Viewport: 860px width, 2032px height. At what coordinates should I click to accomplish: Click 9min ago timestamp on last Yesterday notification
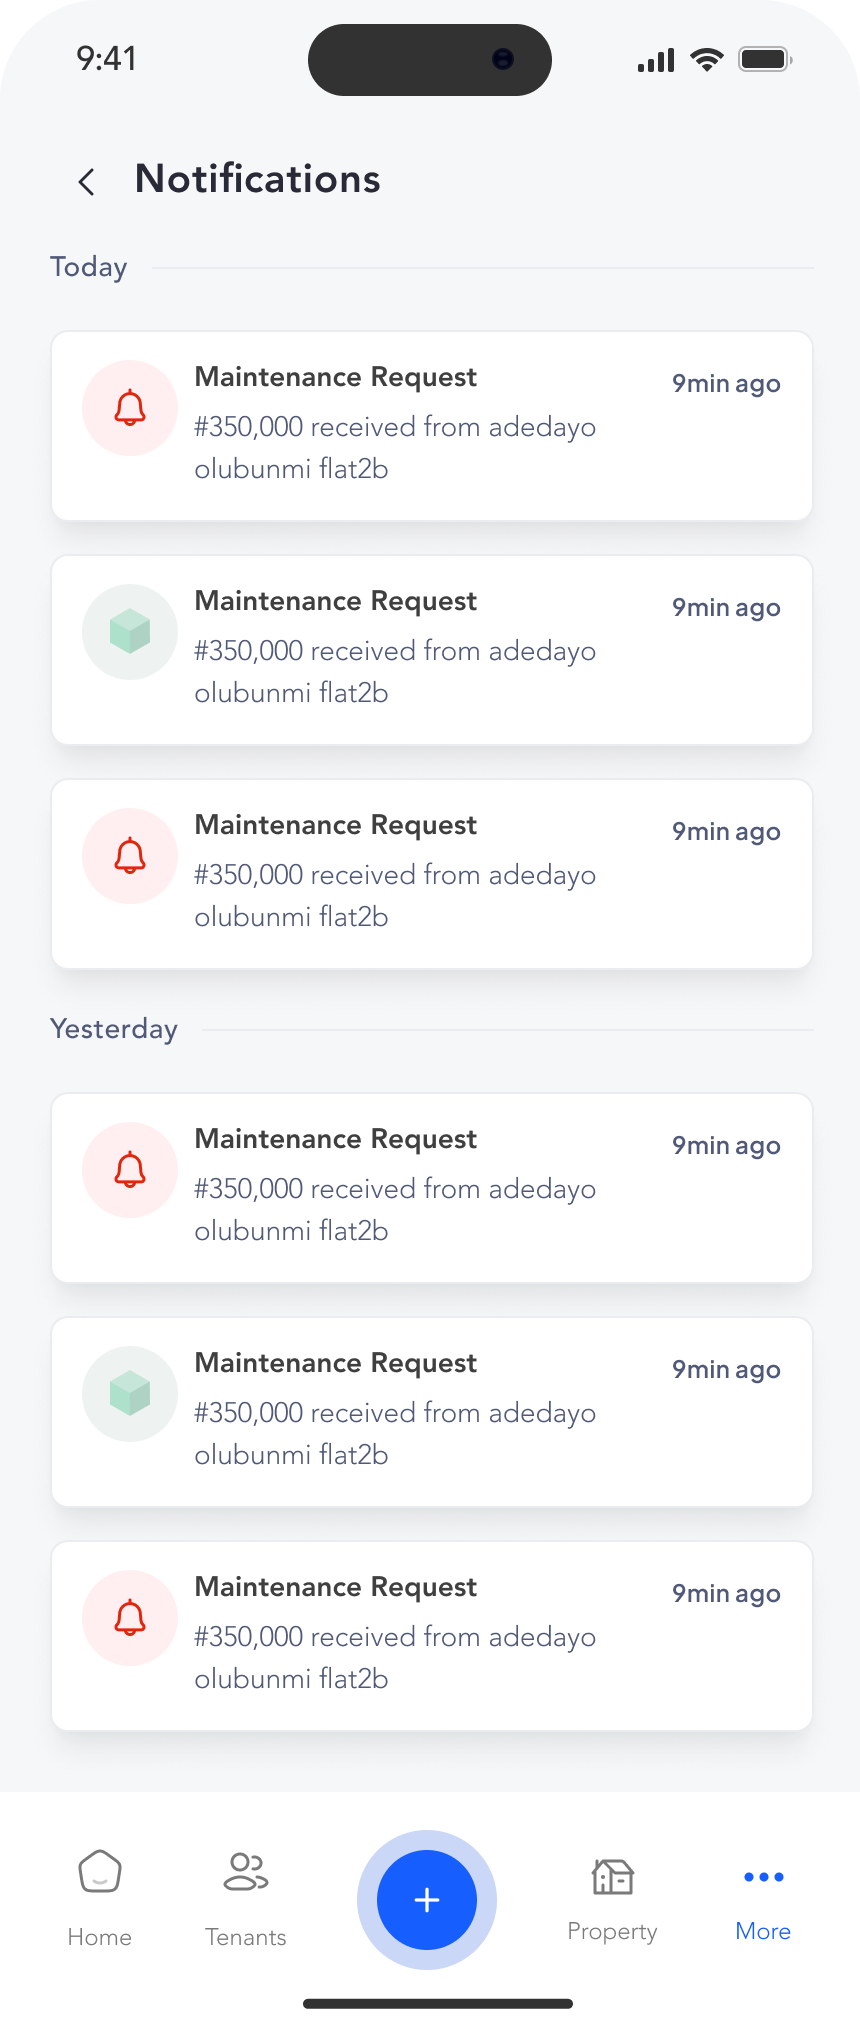[x=726, y=1594]
